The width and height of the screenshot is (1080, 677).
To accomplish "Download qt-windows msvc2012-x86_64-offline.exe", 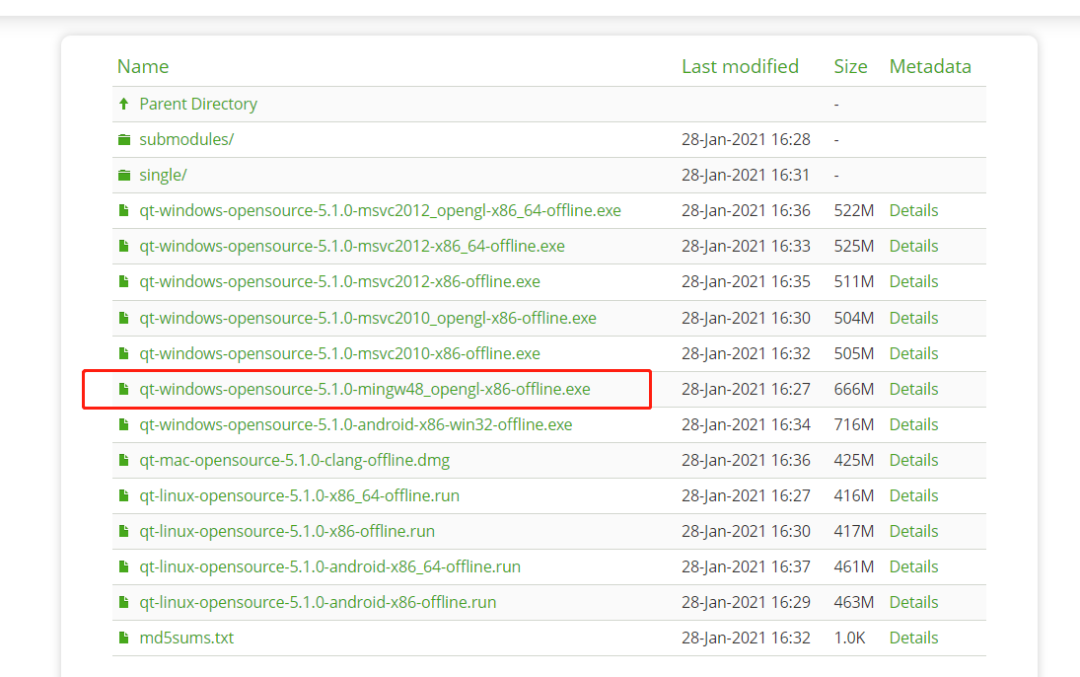I will pos(352,246).
